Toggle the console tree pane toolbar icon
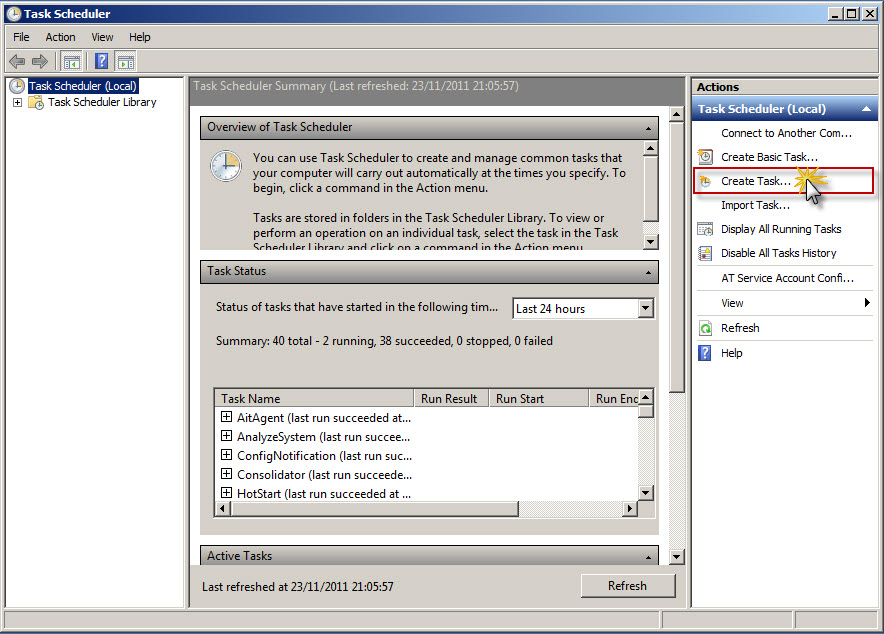Screen dimensions: 884x634 (x=72, y=61)
